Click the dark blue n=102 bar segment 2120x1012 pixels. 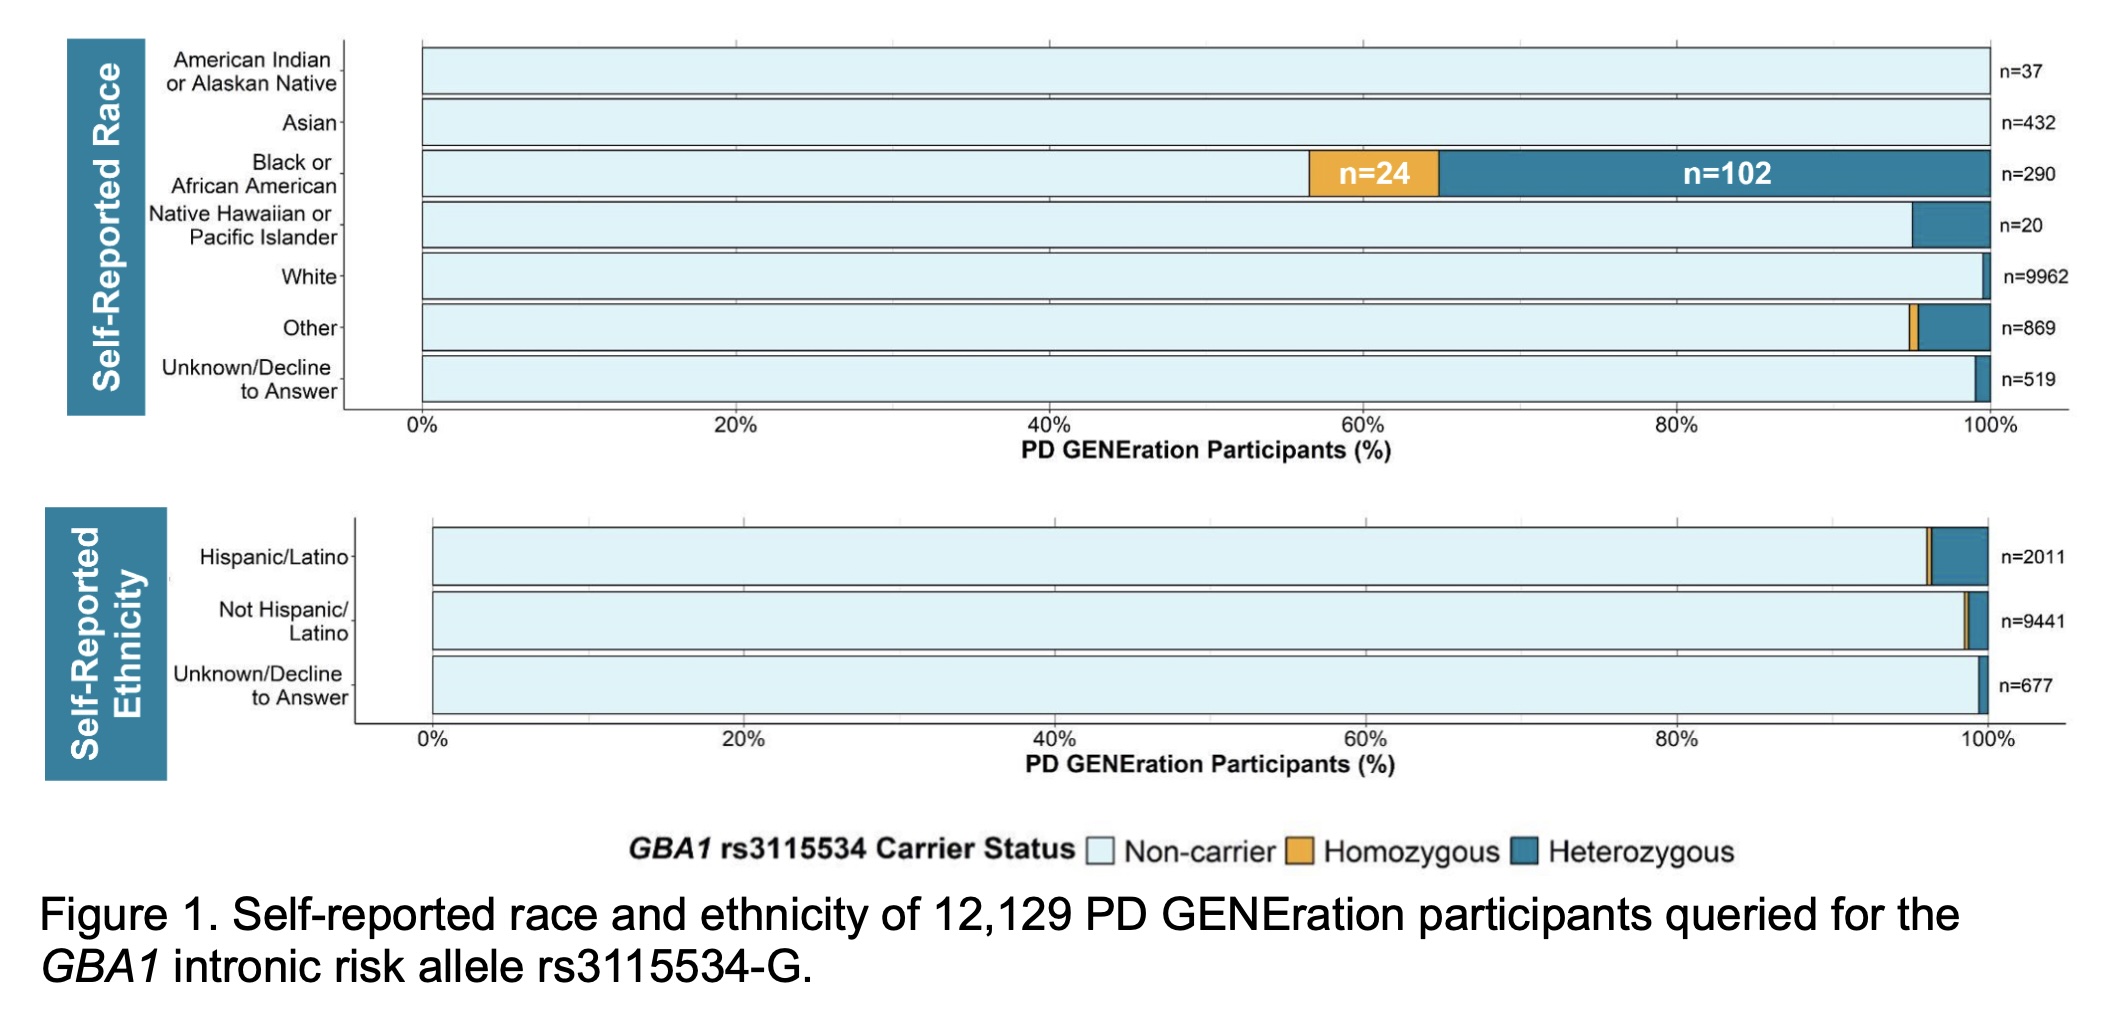(x=1714, y=174)
